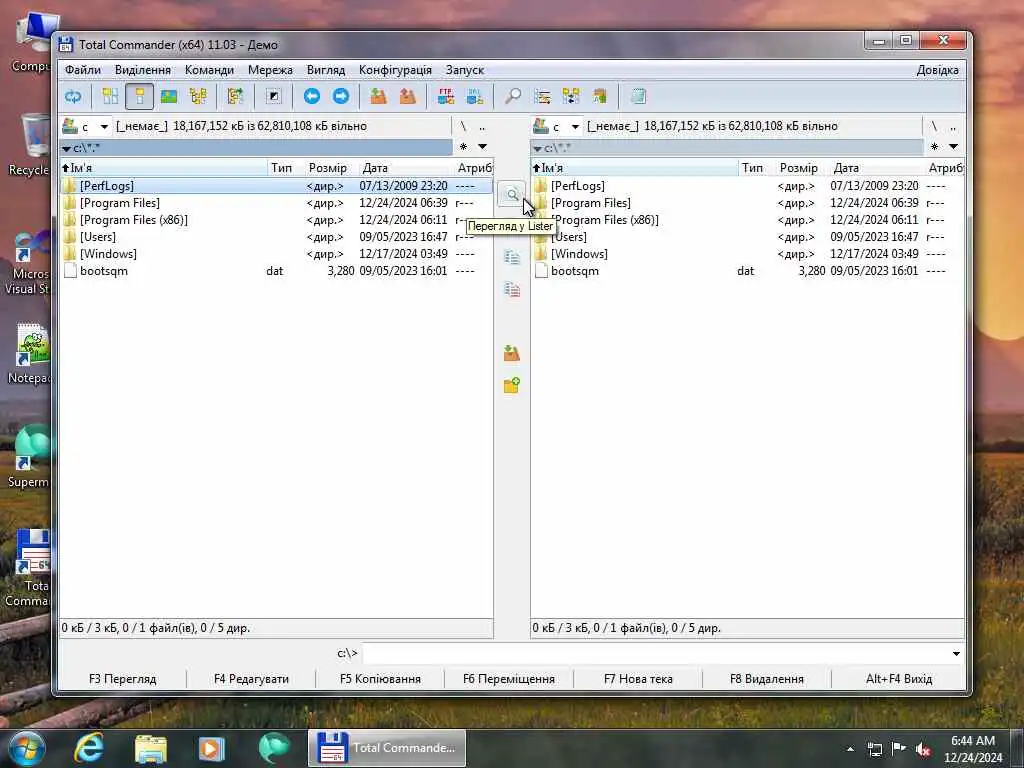The image size is (1024, 768).
Task: Enable thumbnail view from the toolbar
Action: [168, 97]
